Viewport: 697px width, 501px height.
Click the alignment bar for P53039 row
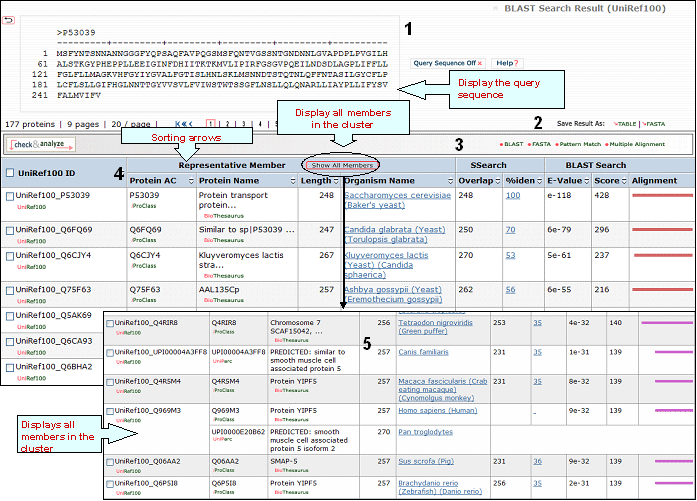[660, 196]
